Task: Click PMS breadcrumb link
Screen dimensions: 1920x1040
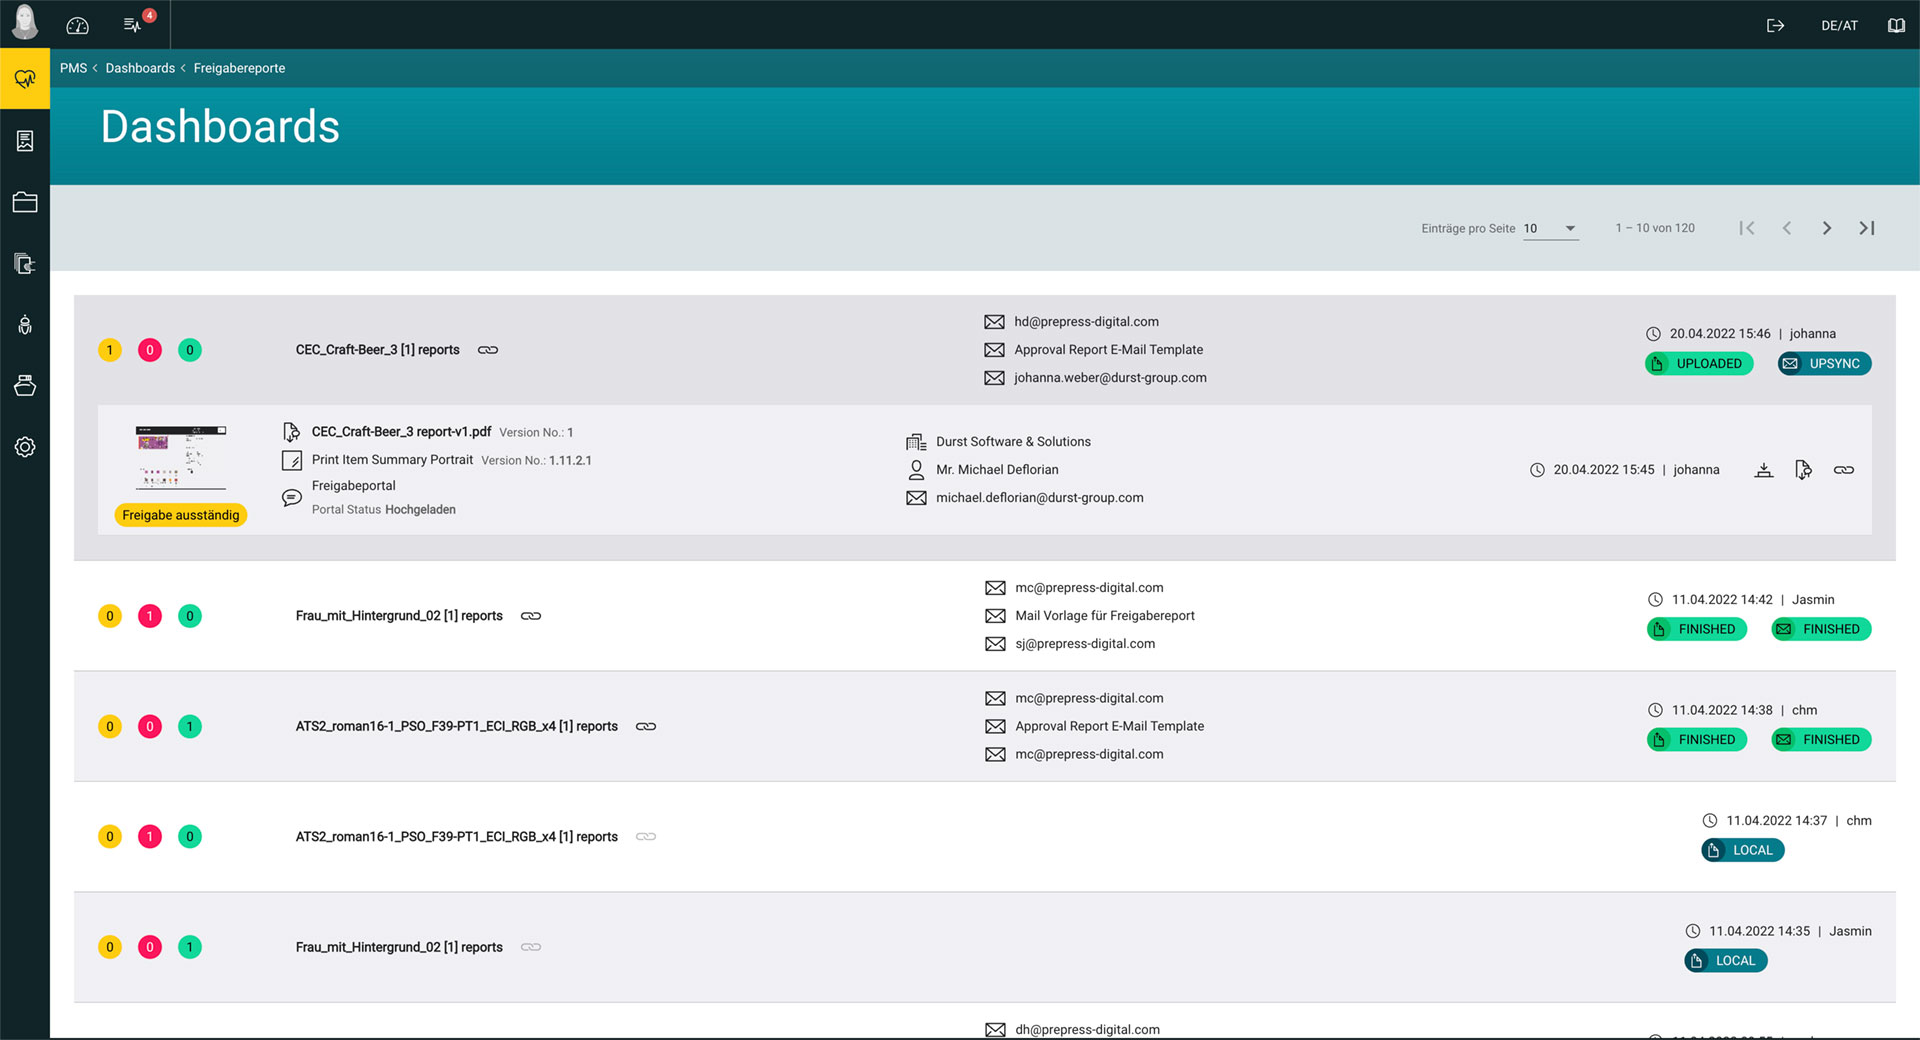Action: [x=73, y=68]
